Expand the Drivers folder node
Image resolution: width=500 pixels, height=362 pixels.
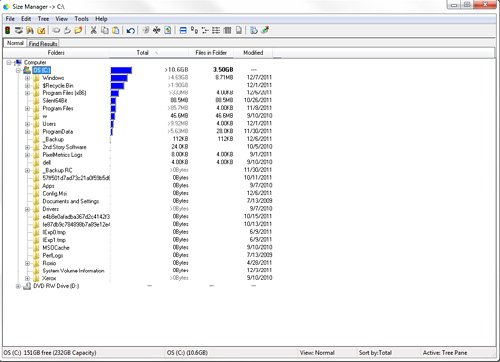pos(27,209)
